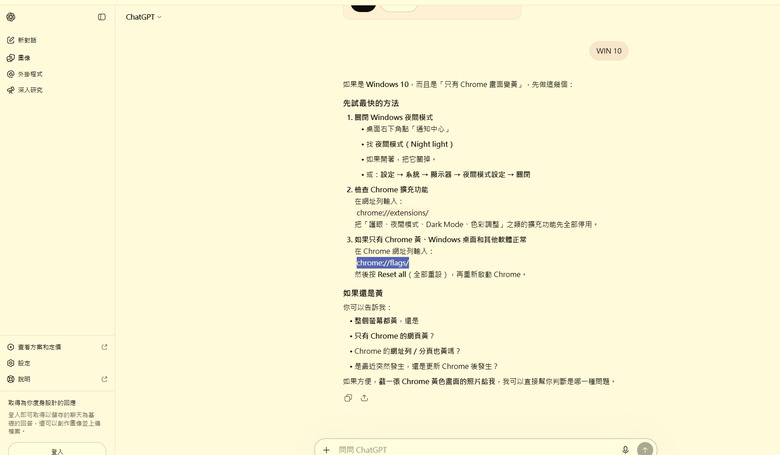Click the 設定 → 系統 → 顯示器 path line
Viewport: 780px width, 455px height.
pos(446,175)
